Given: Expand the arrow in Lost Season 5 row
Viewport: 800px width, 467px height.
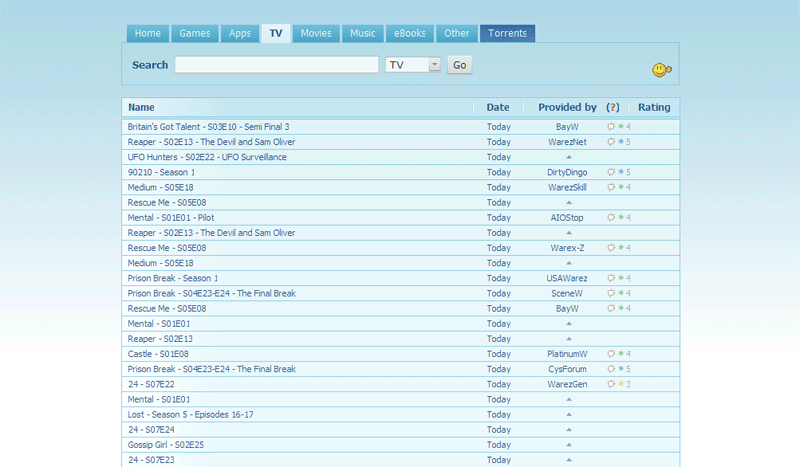Looking at the screenshot, I should point(569,414).
